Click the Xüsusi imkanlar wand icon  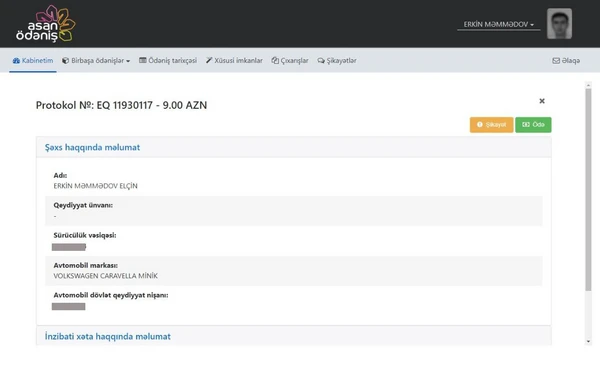pyautogui.click(x=209, y=60)
